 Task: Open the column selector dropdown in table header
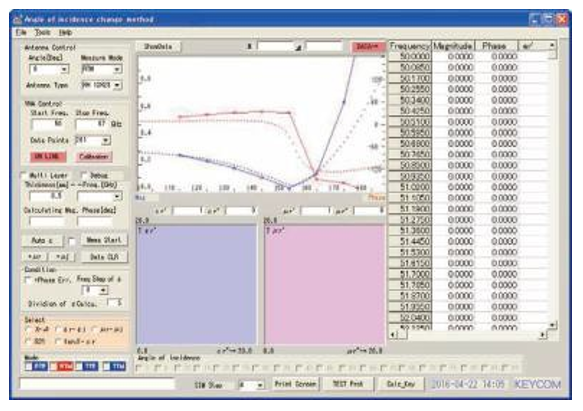pyautogui.click(x=552, y=45)
